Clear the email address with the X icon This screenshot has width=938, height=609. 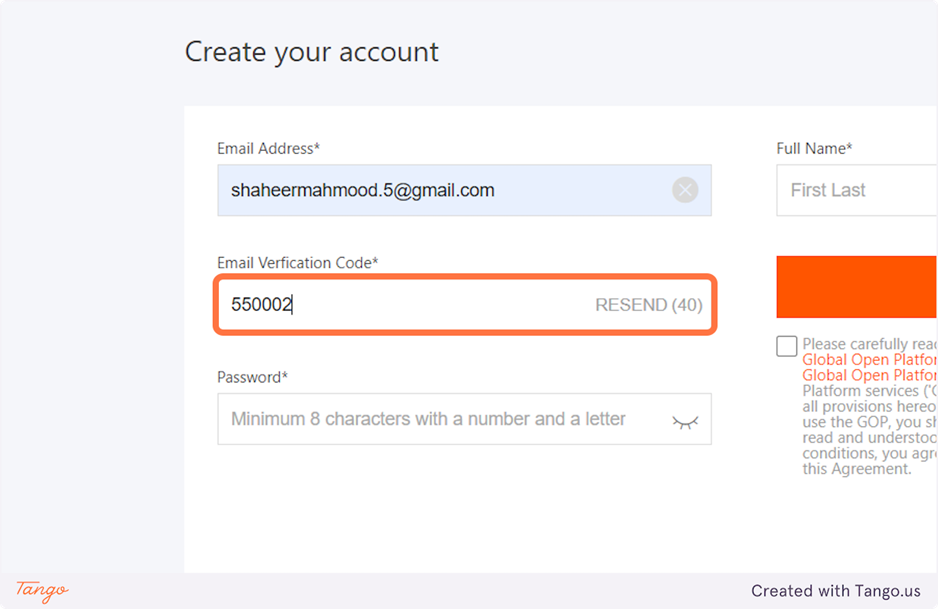(685, 190)
